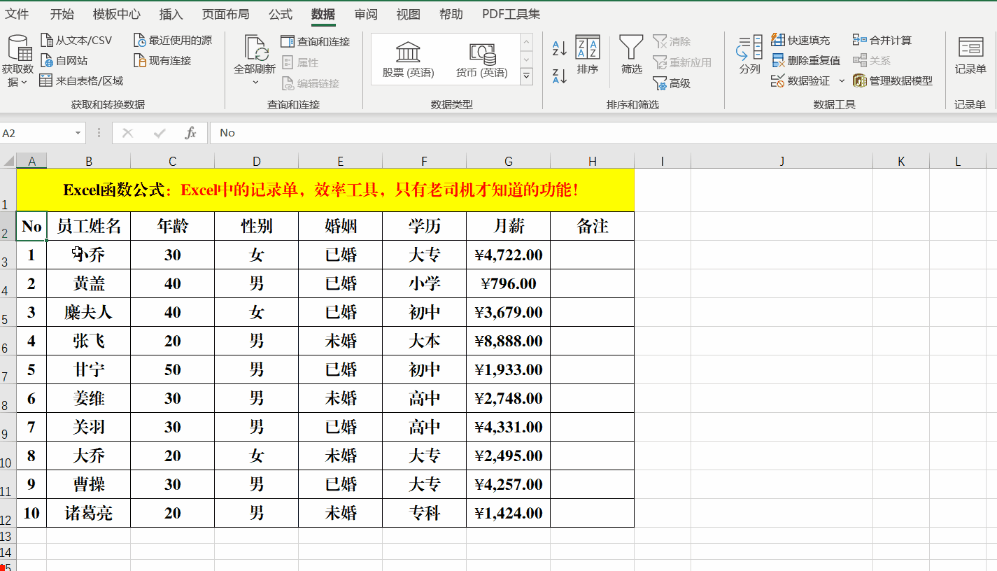This screenshot has width=997, height=571.
Task: Switch to the 模板中心 tab
Action: (x=116, y=14)
